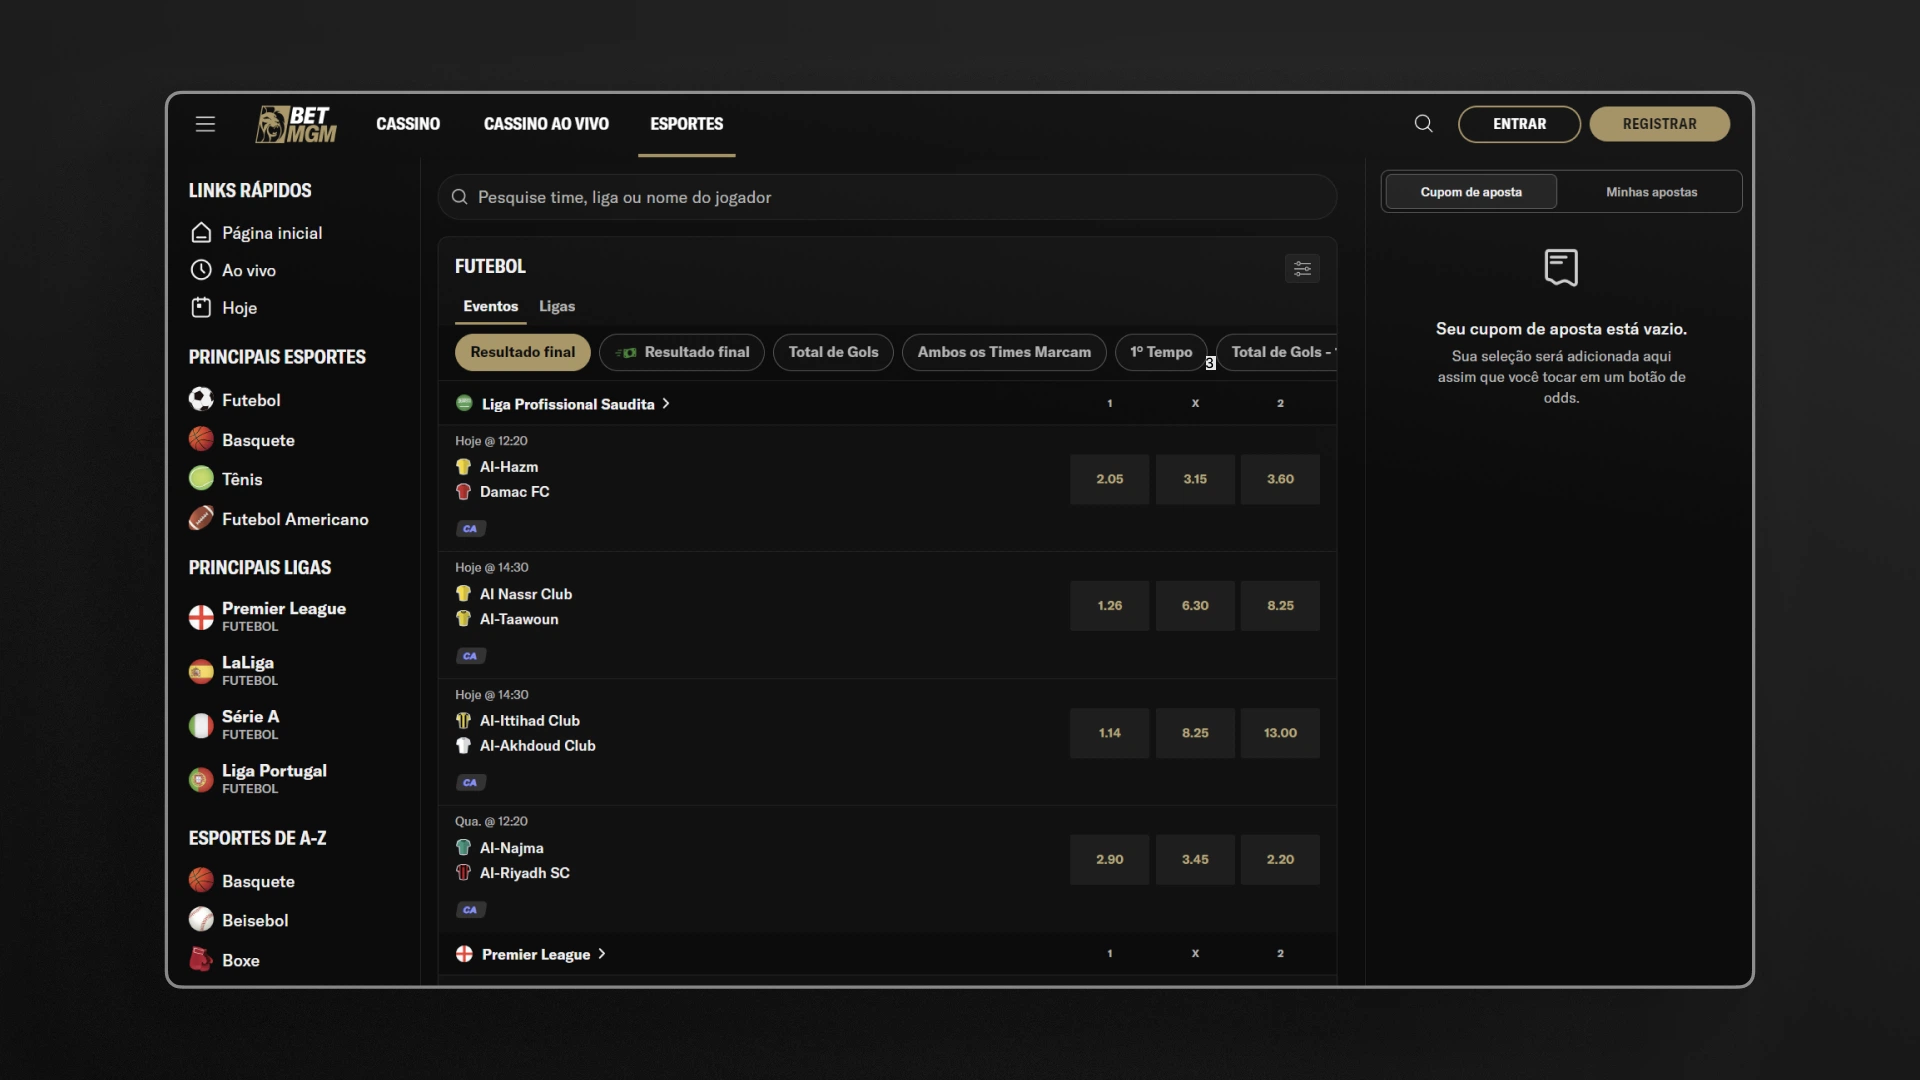Click the empty bet slip receipt icon
This screenshot has width=1920, height=1080.
click(x=1561, y=268)
